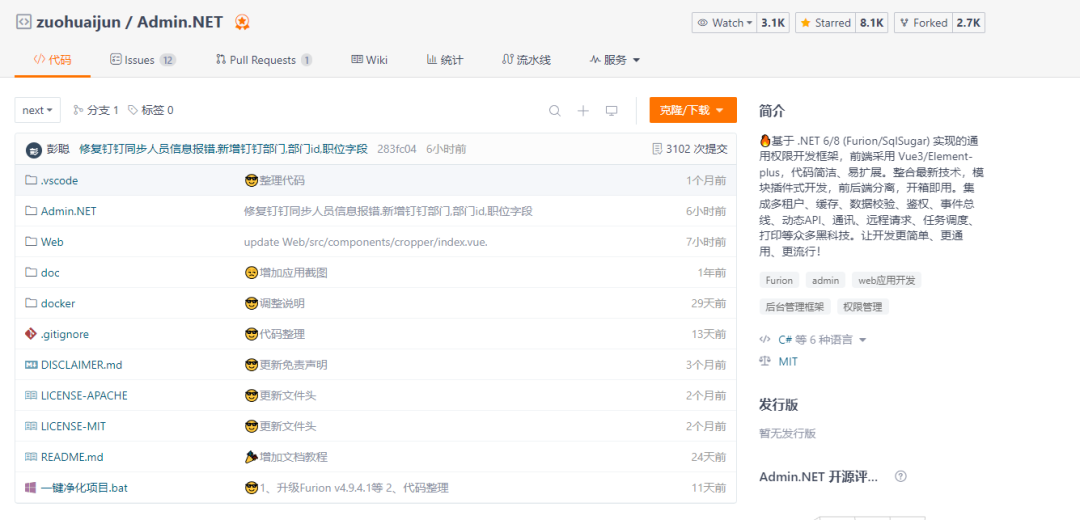
Task: Click the doc folder icon
Action: coord(30,272)
